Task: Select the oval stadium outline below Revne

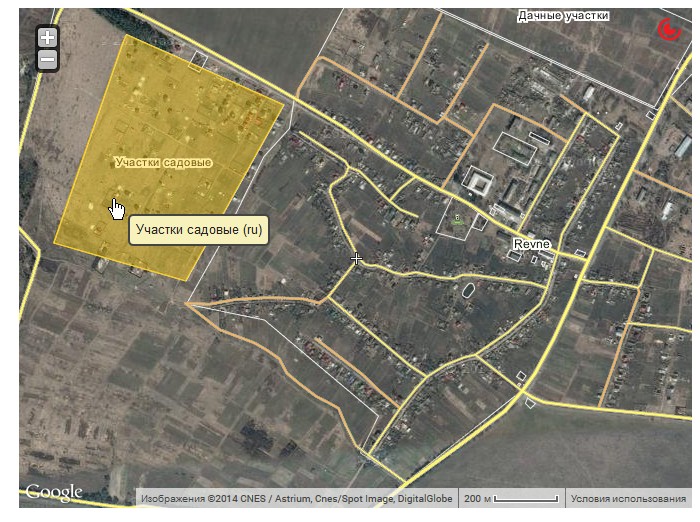Action: click(468, 290)
